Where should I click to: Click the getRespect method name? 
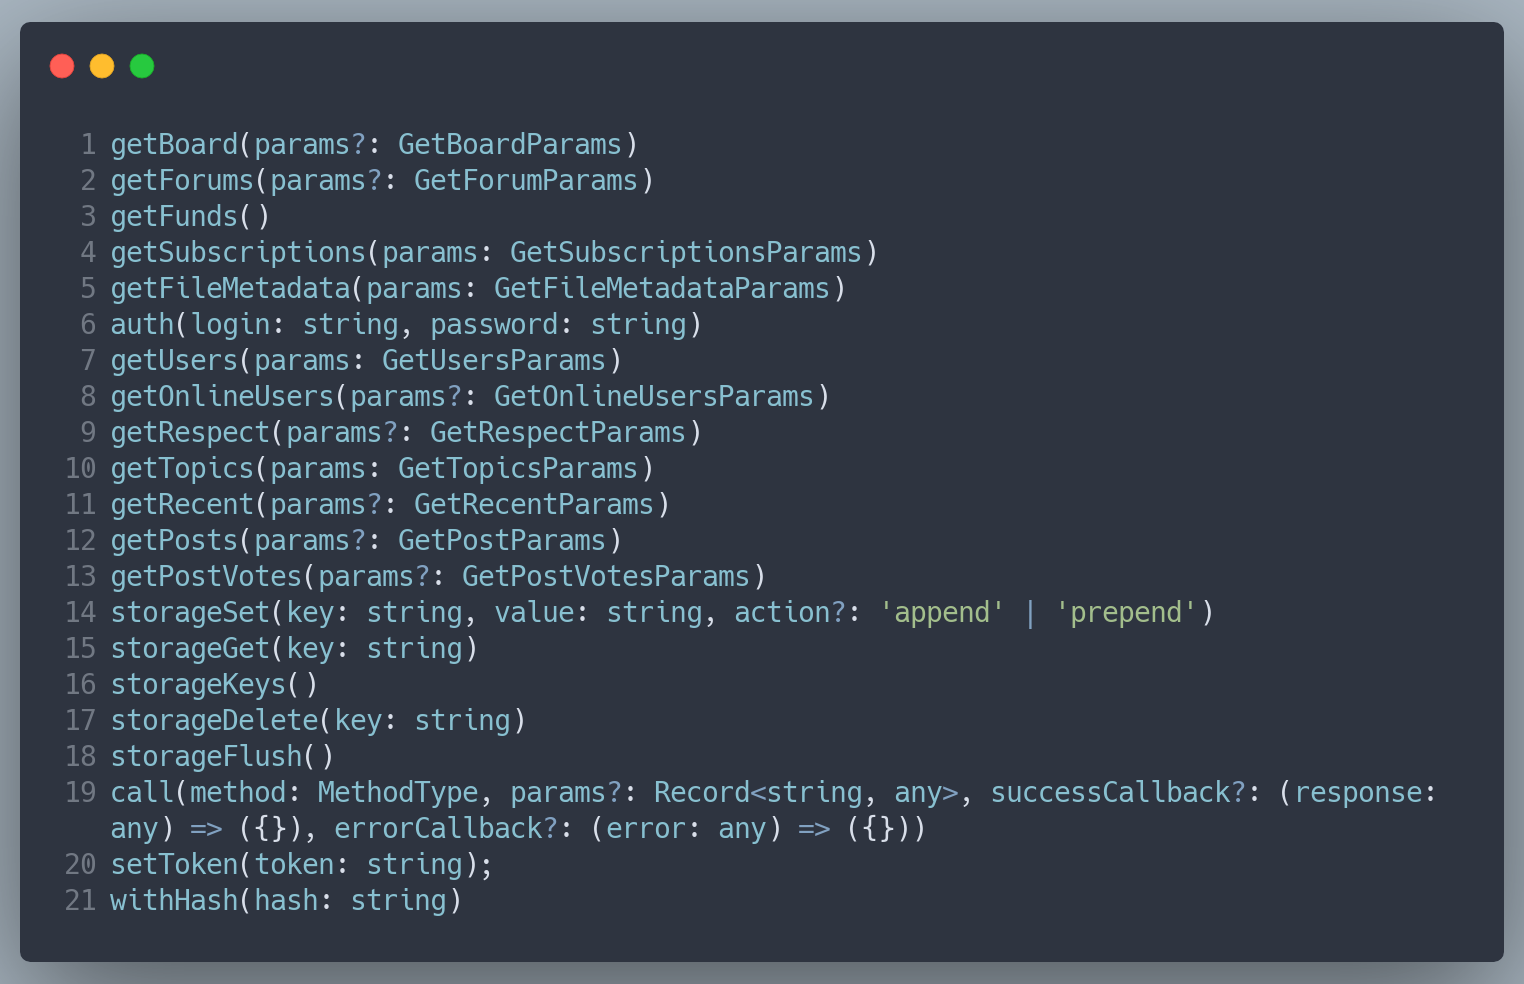coord(190,433)
